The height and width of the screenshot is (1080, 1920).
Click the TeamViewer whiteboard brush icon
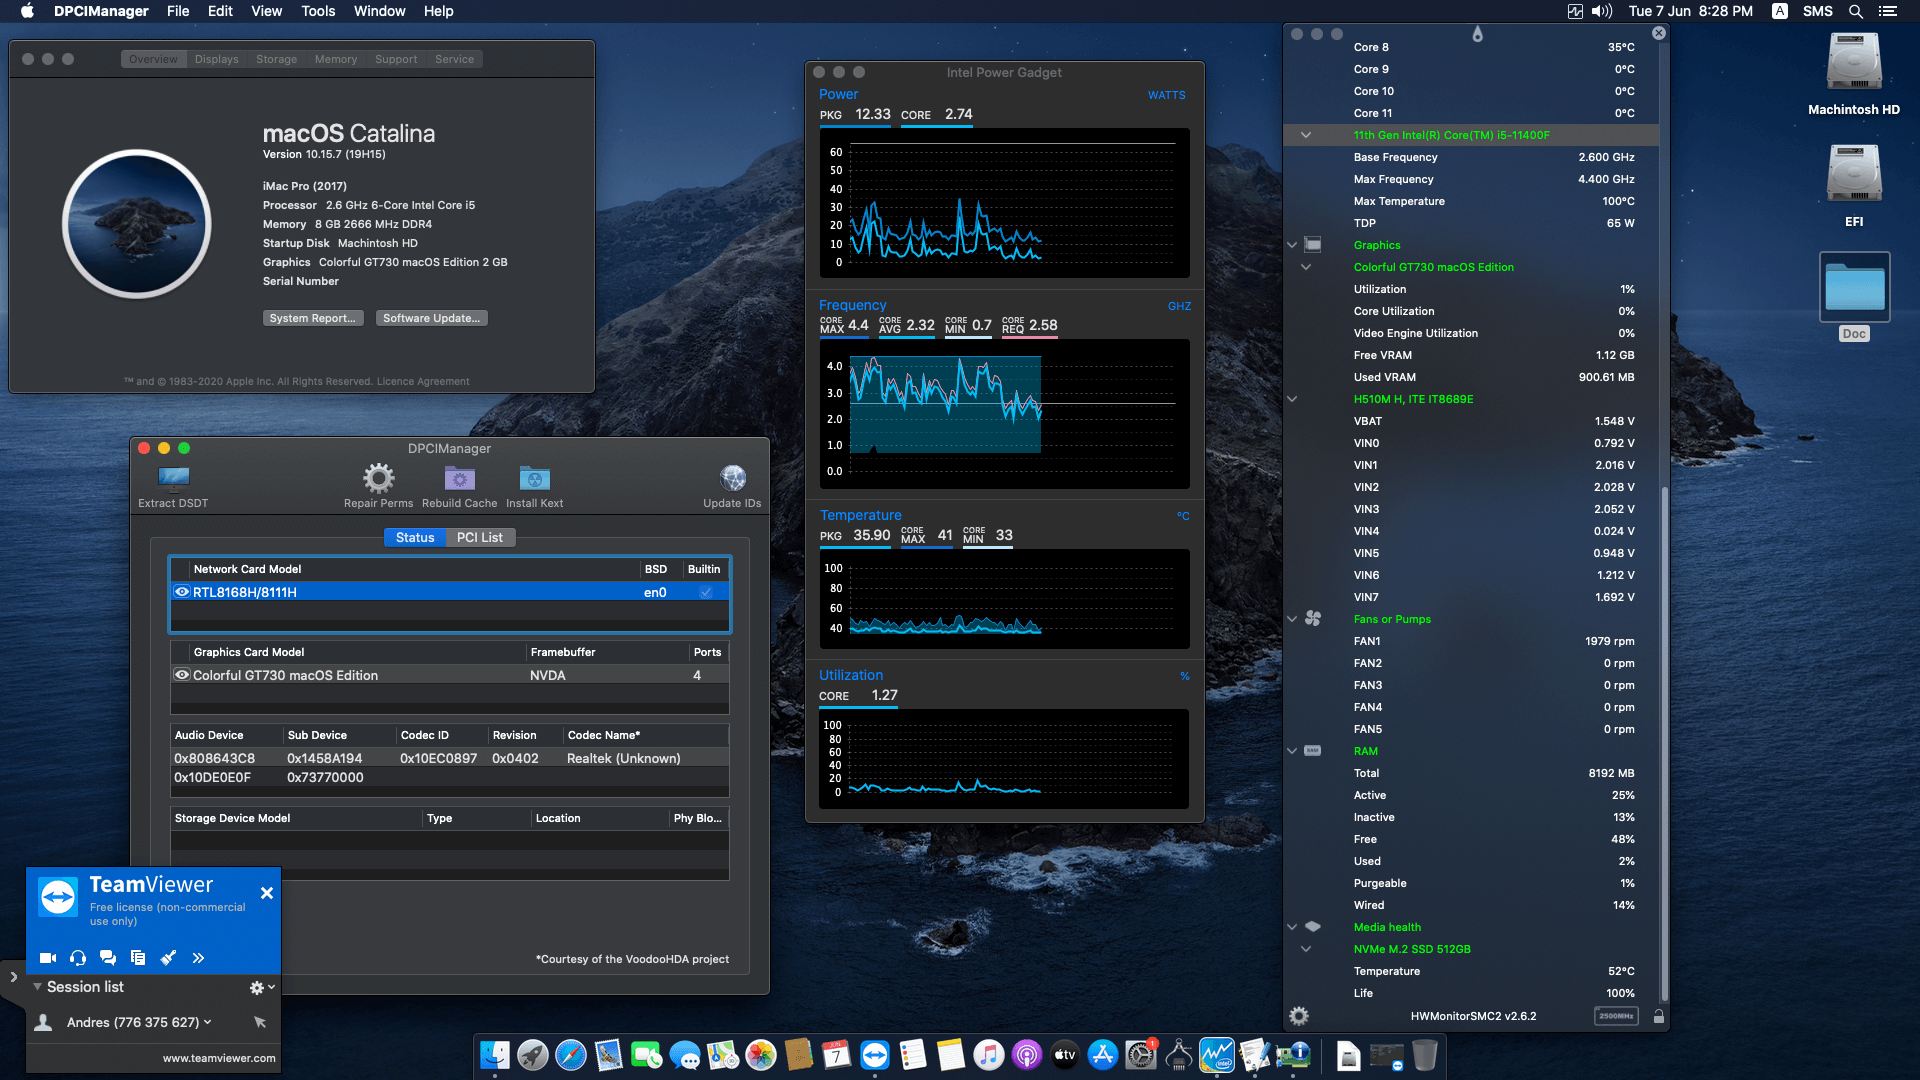coord(168,958)
